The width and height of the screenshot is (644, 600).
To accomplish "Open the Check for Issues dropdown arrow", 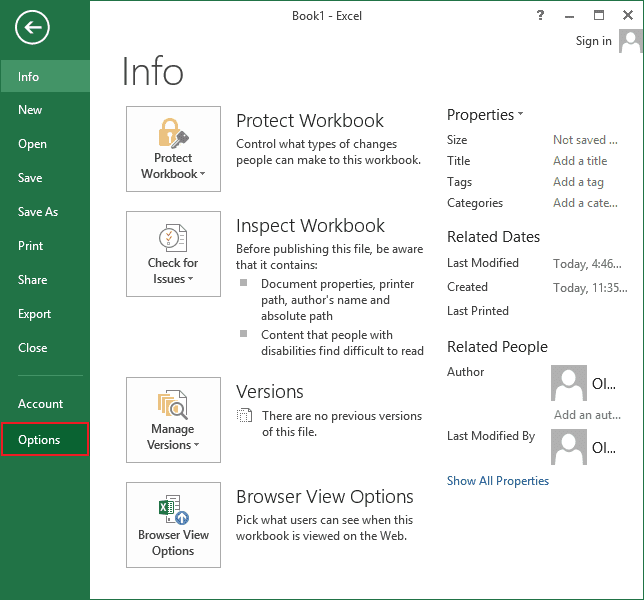I will pyautogui.click(x=190, y=279).
